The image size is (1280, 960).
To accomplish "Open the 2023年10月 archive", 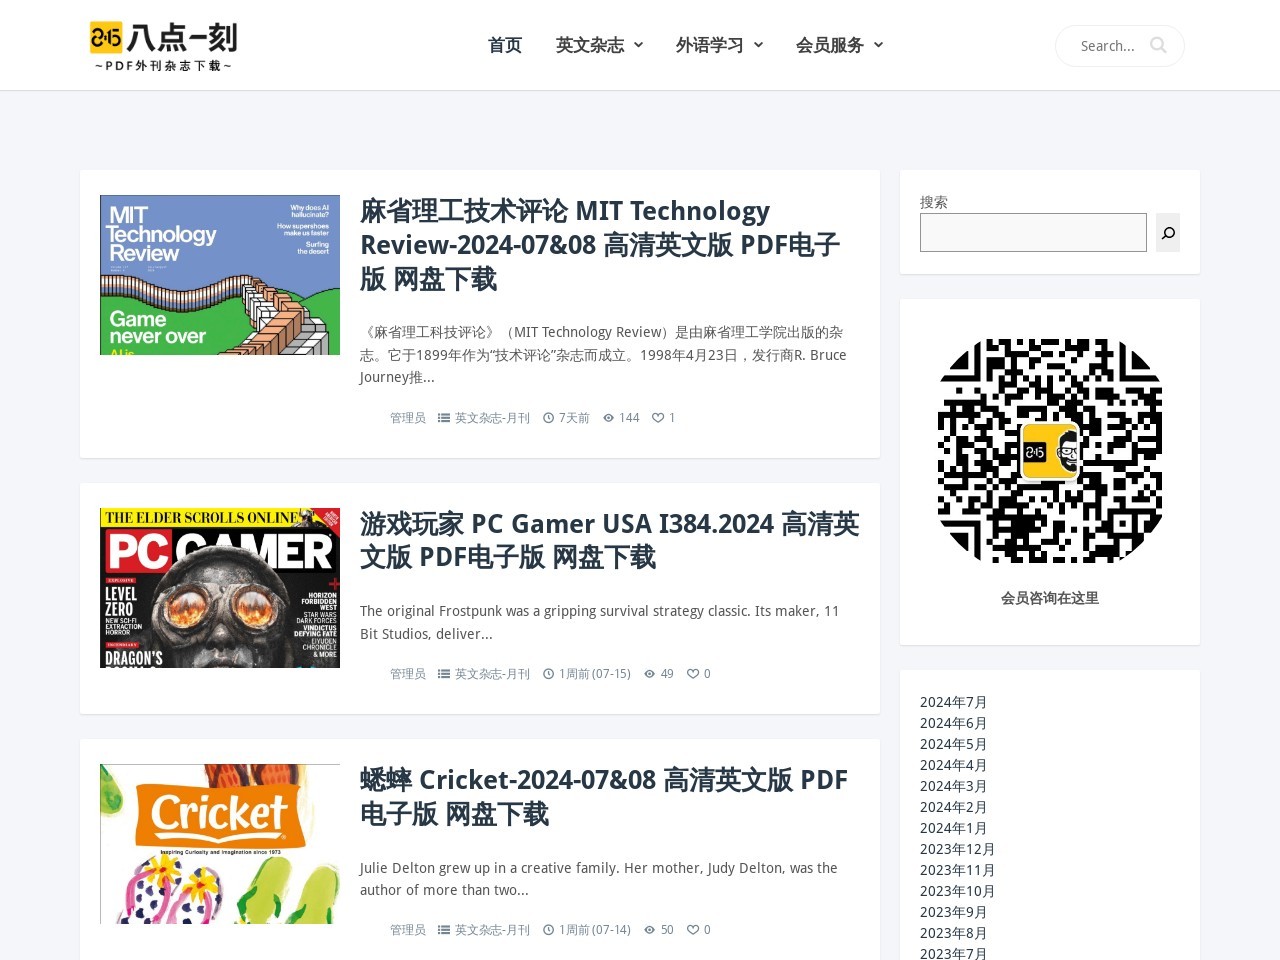I will (958, 891).
